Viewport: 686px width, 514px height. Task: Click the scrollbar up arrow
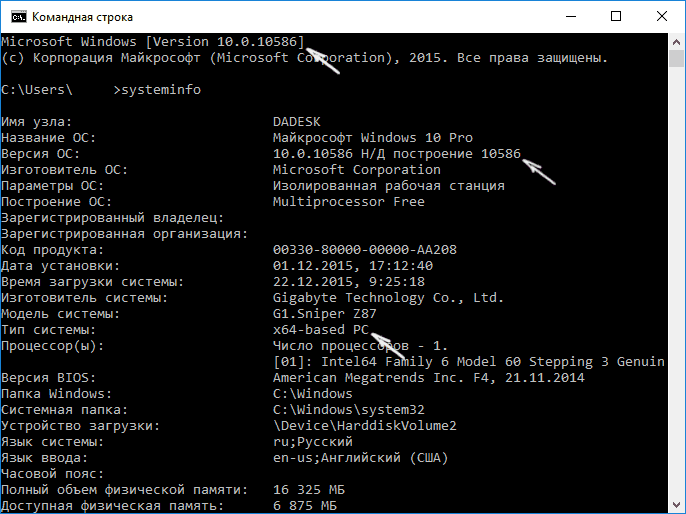point(676,42)
